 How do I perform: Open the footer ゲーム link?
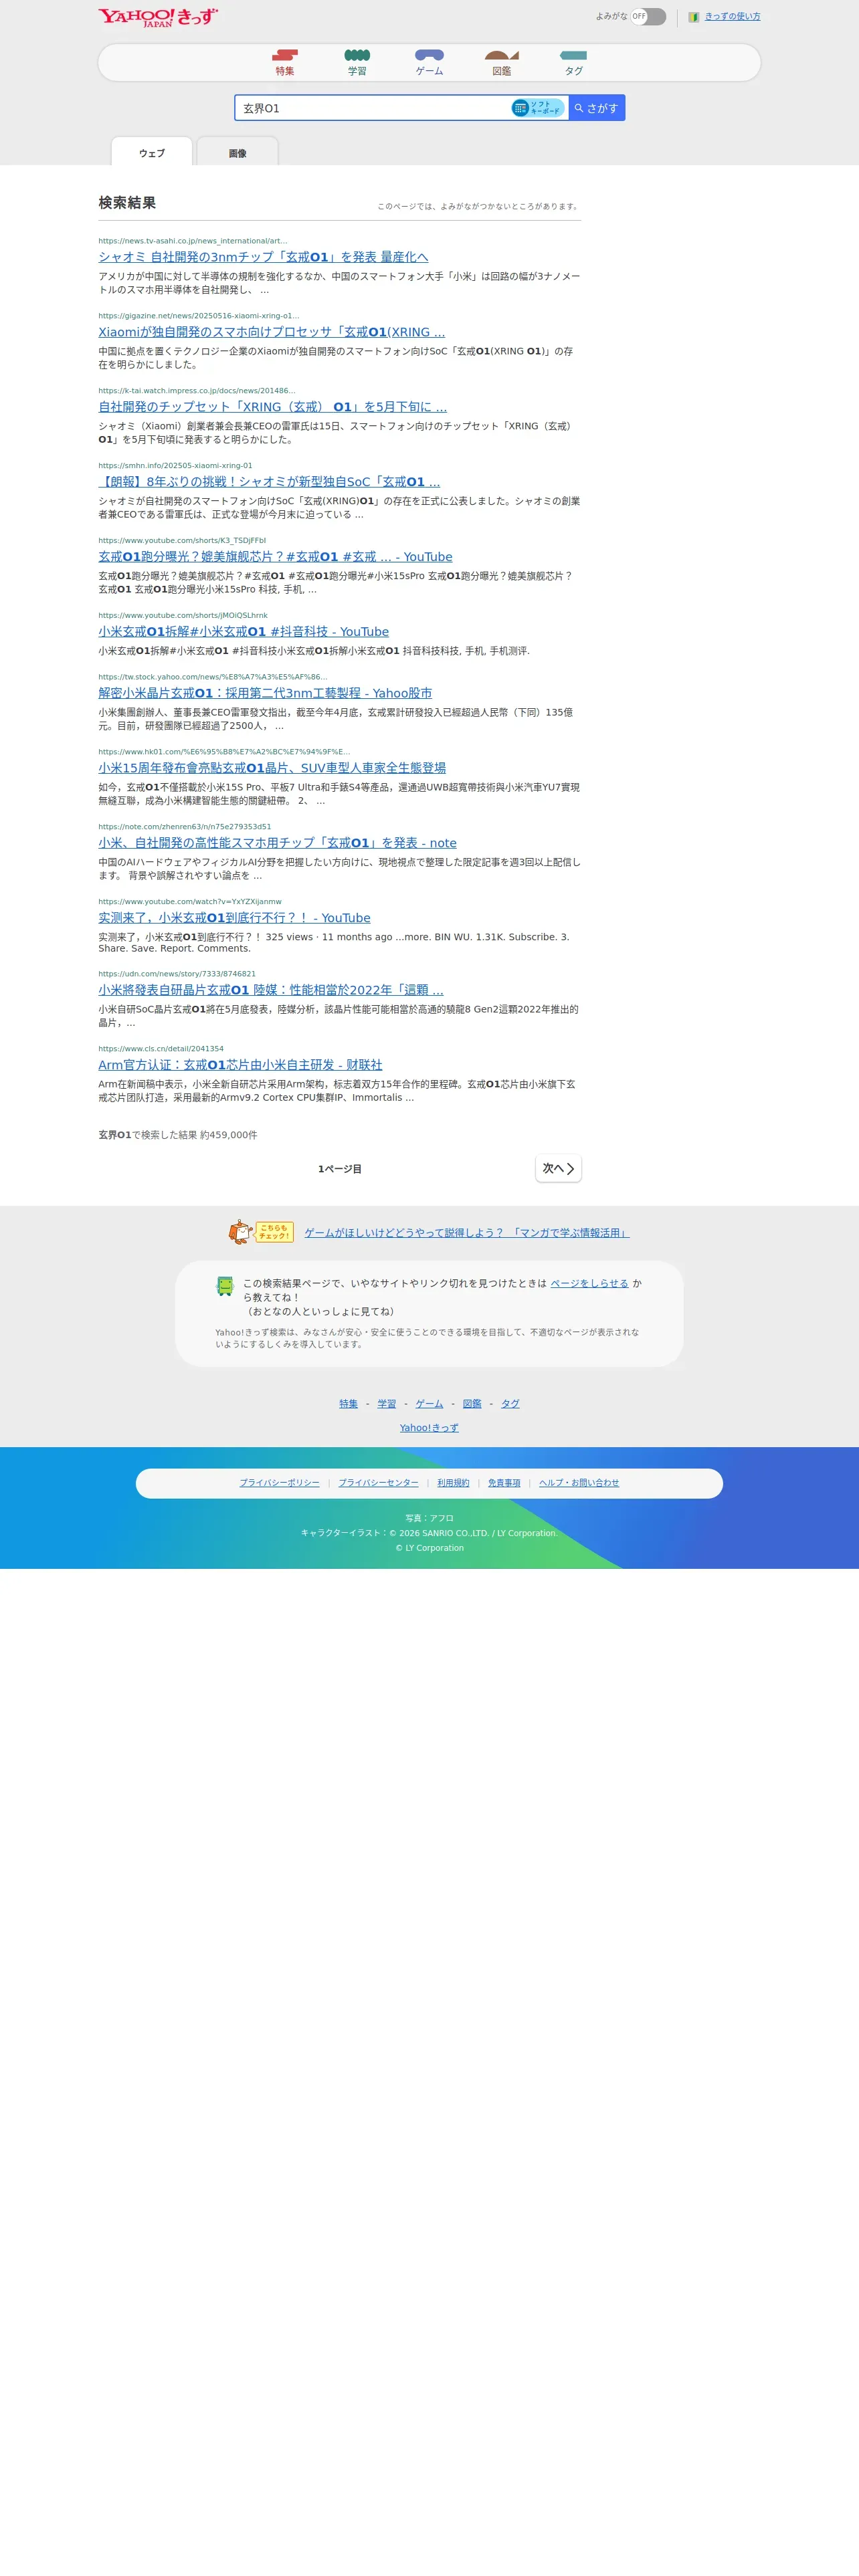(429, 1404)
